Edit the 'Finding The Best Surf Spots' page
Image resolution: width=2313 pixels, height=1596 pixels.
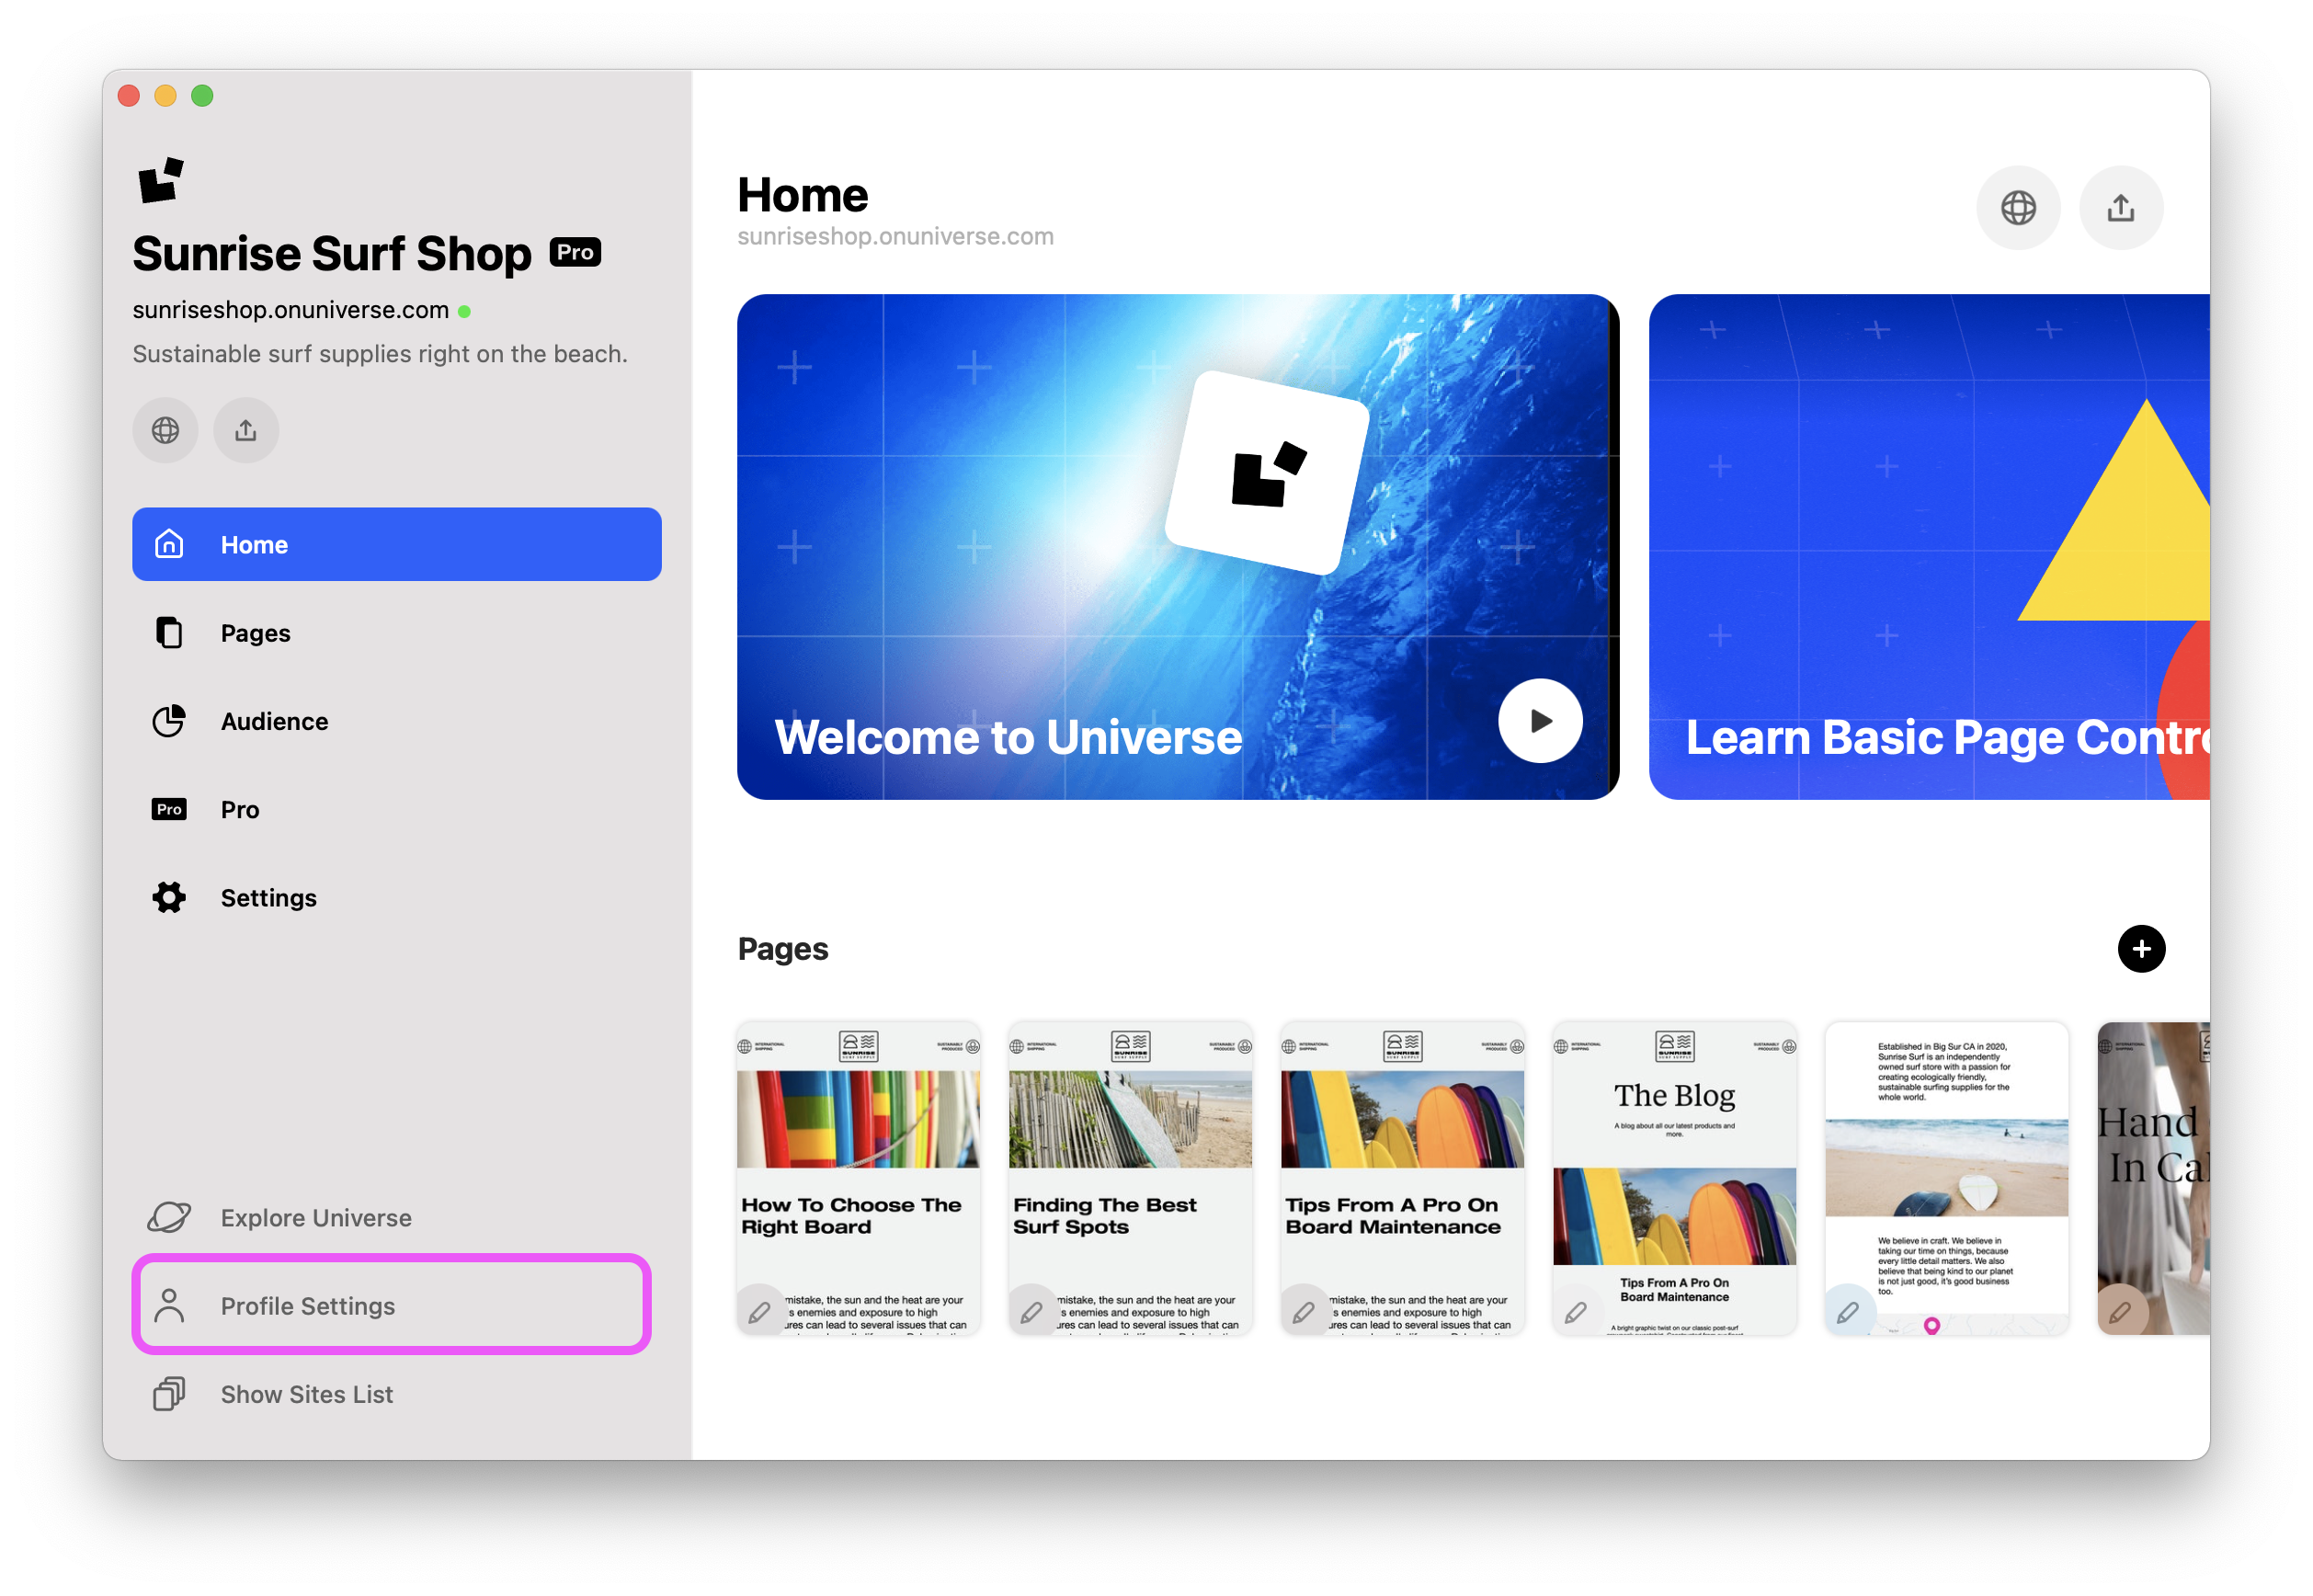pos(1032,1311)
